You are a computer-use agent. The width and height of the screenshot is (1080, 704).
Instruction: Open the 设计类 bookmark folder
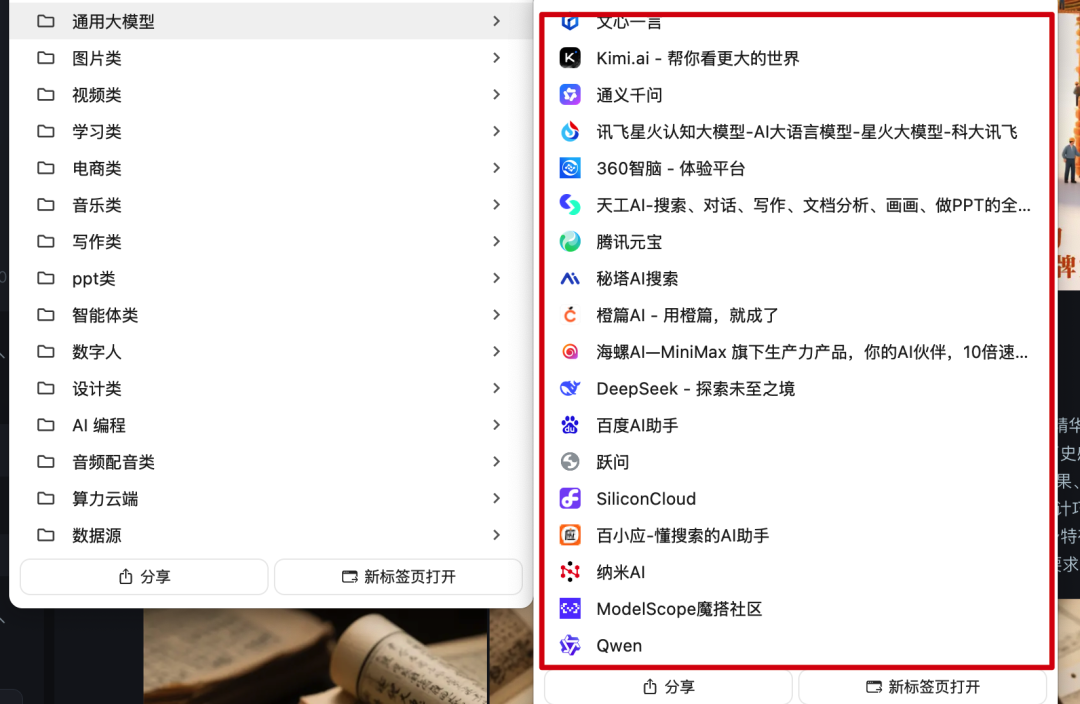click(271, 389)
